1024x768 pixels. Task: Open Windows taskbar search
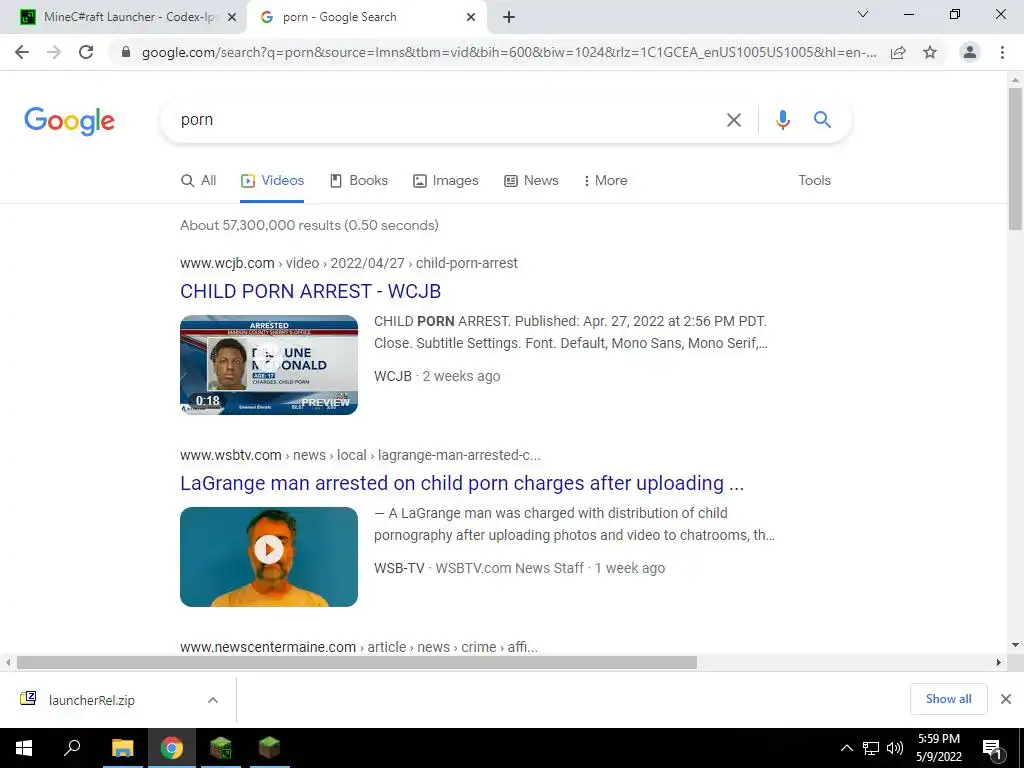72,748
